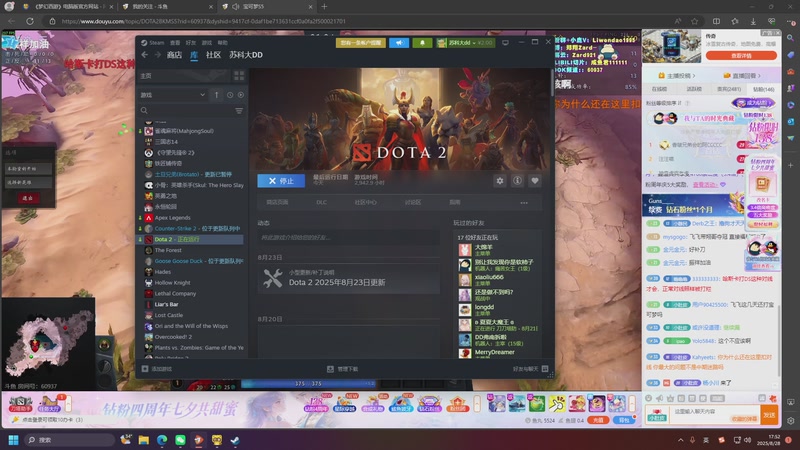The height and width of the screenshot is (450, 800).
Task: Open the more options ellipsis in game links bar
Action: click(x=524, y=203)
